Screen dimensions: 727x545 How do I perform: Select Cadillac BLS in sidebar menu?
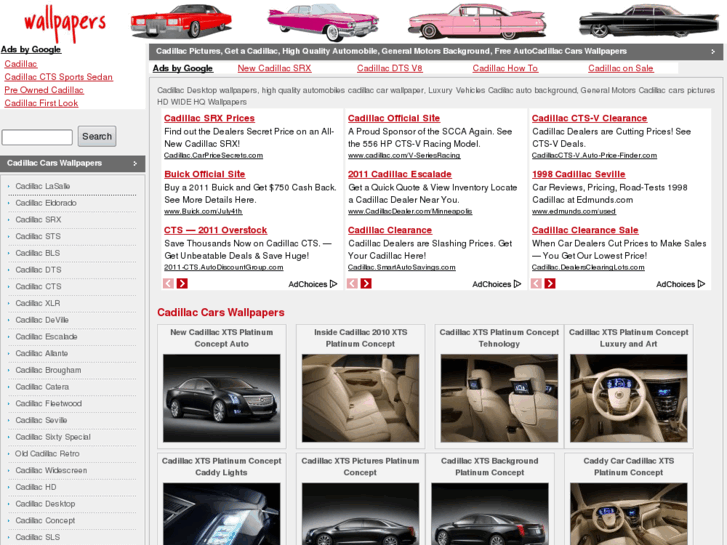38,253
